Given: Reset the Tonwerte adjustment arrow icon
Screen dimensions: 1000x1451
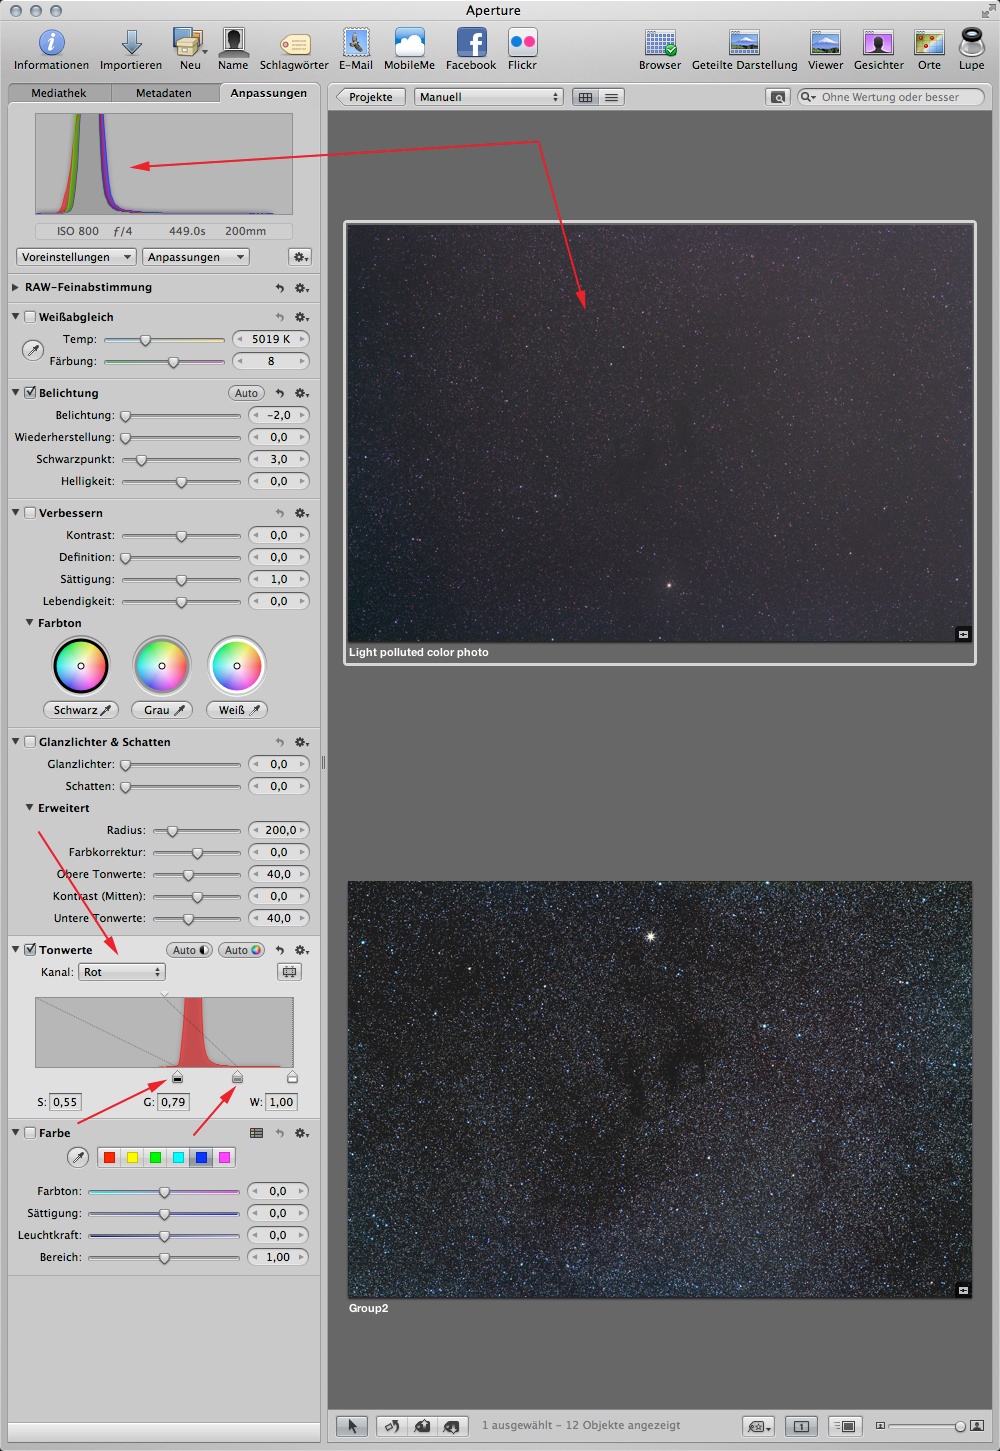Looking at the screenshot, I should (280, 950).
